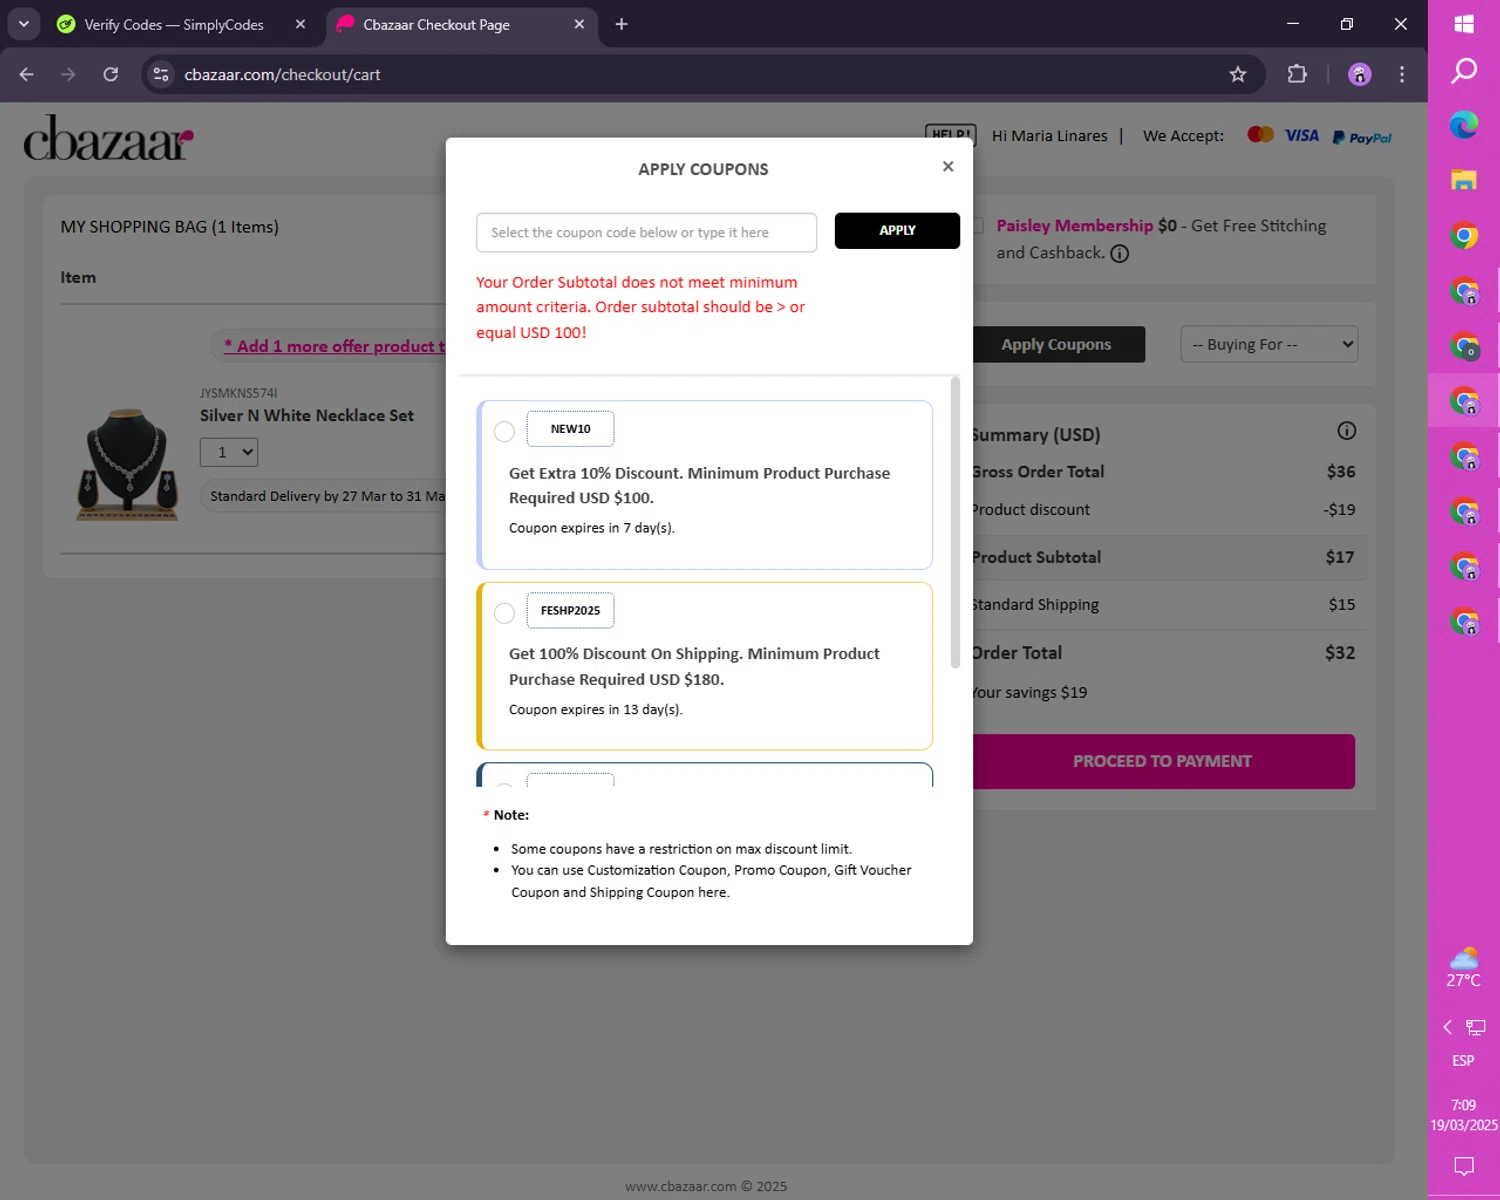This screenshot has height=1200, width=1500.
Task: Switch the ESP input language
Action: [1463, 1060]
